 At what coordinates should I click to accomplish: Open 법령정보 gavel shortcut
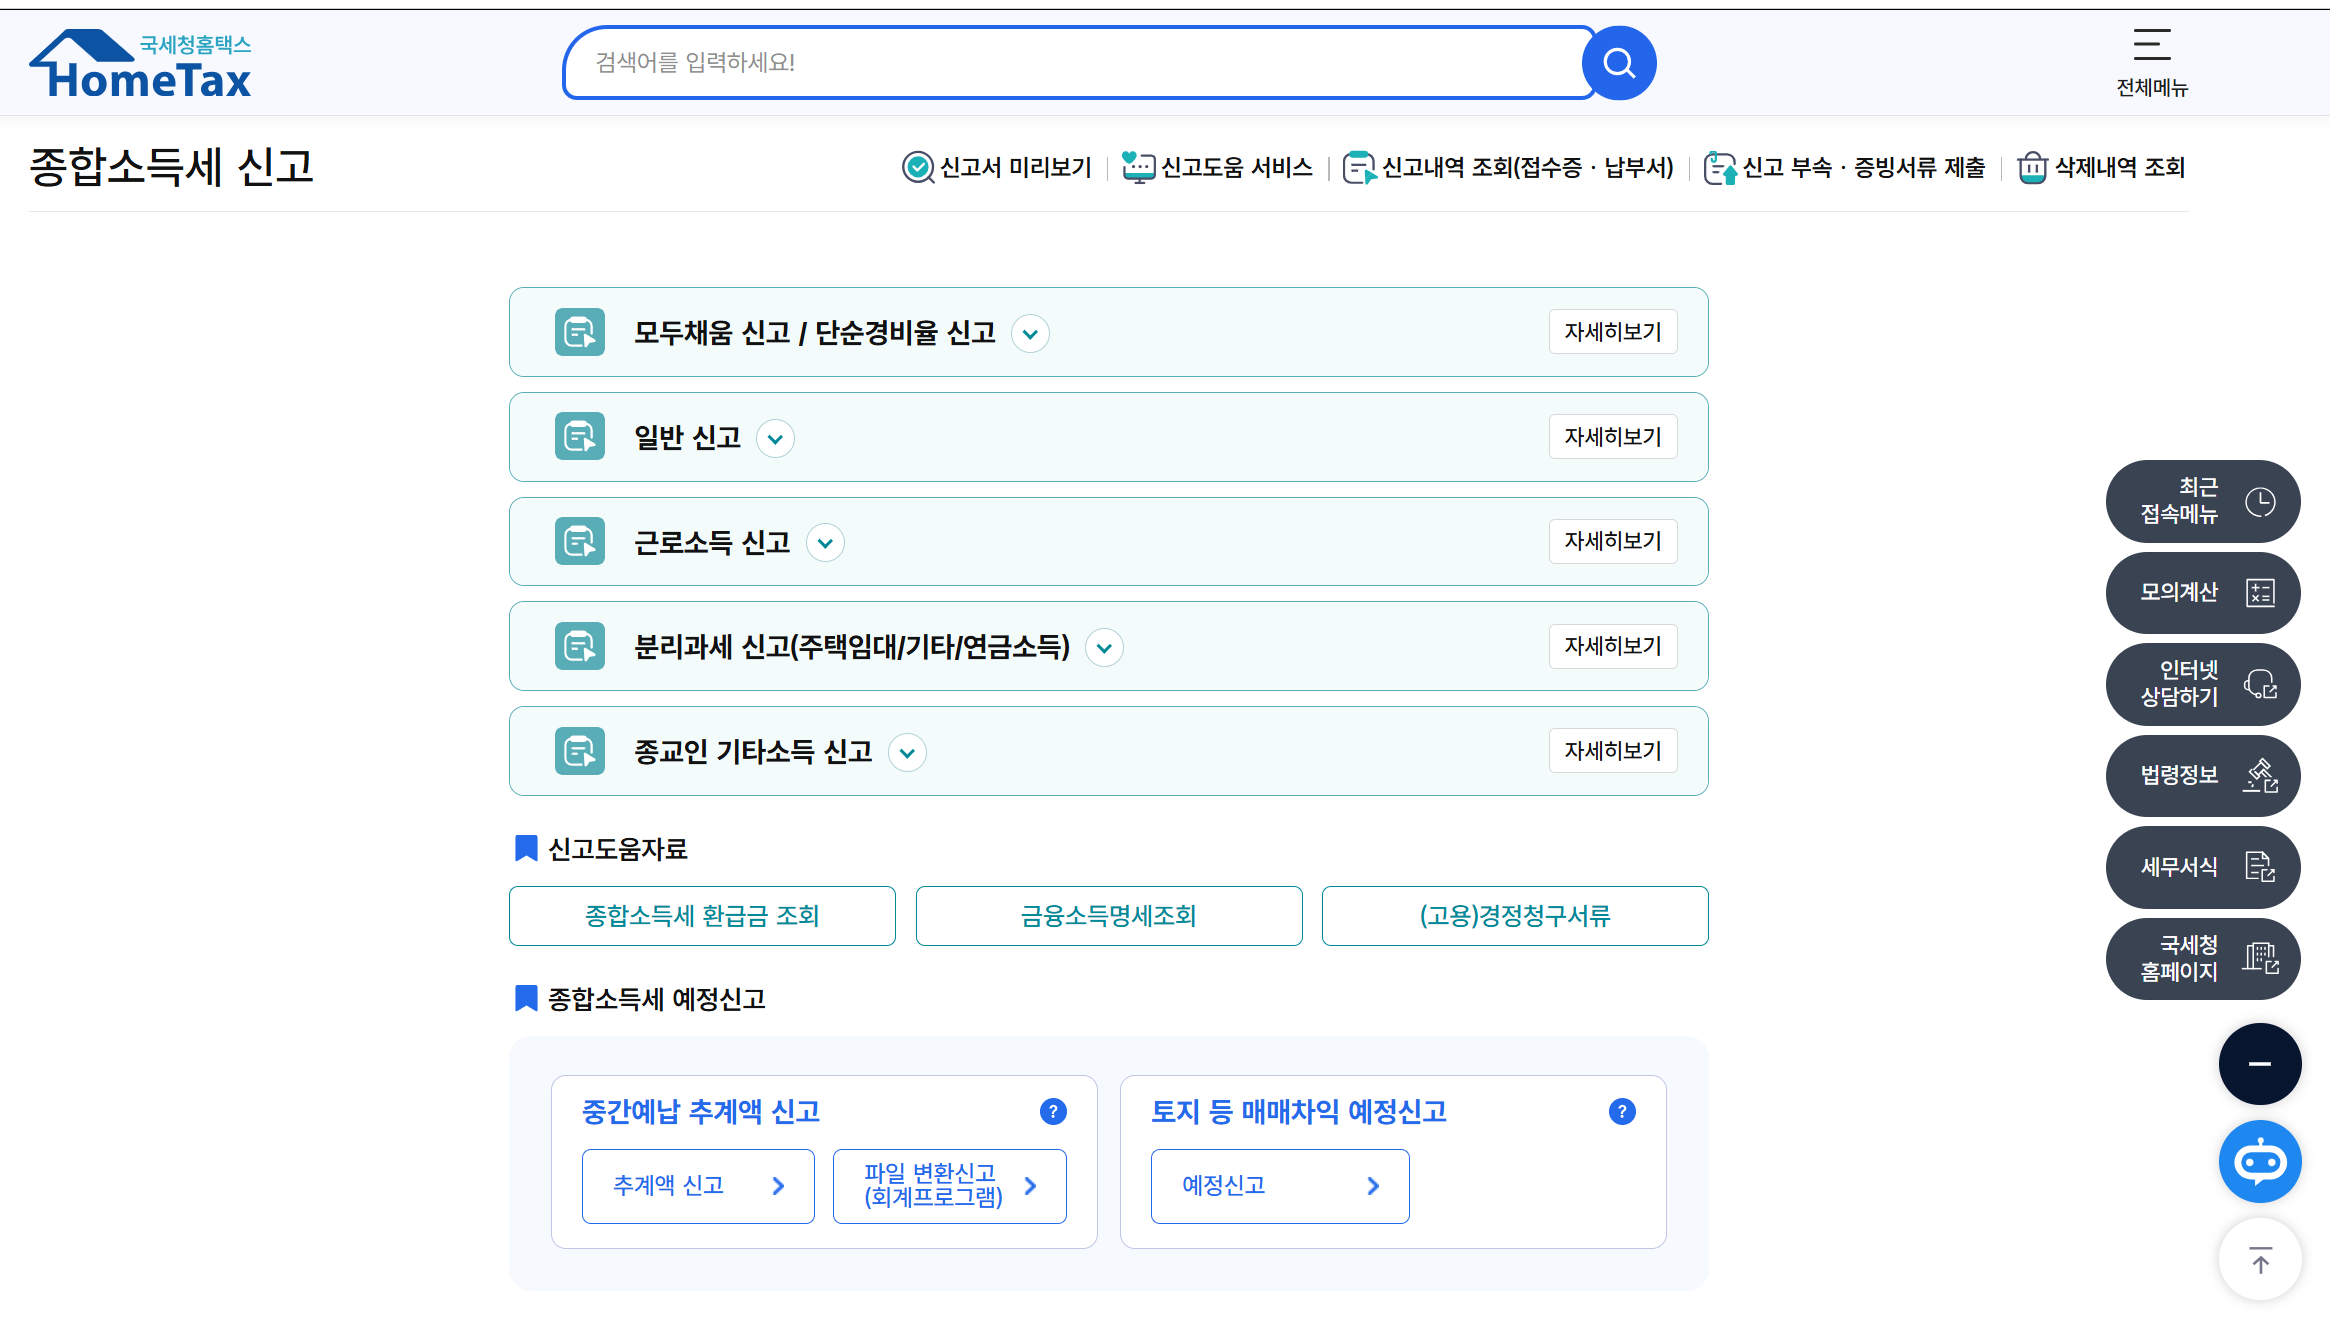(x=2202, y=776)
